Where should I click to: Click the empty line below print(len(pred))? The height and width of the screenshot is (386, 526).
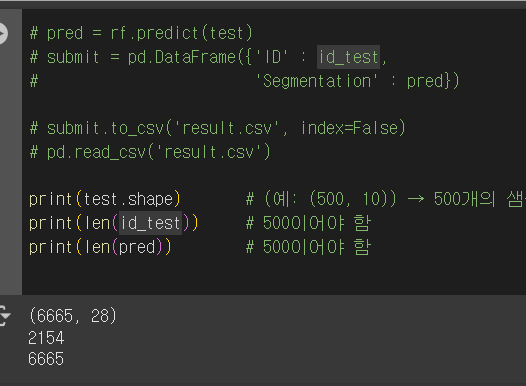[268, 271]
